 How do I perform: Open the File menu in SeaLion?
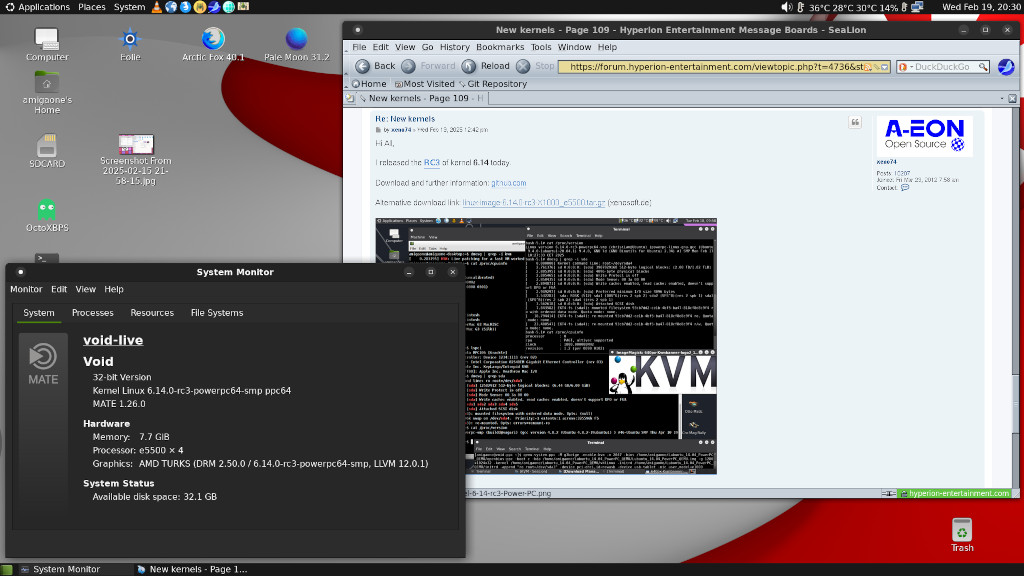359,47
